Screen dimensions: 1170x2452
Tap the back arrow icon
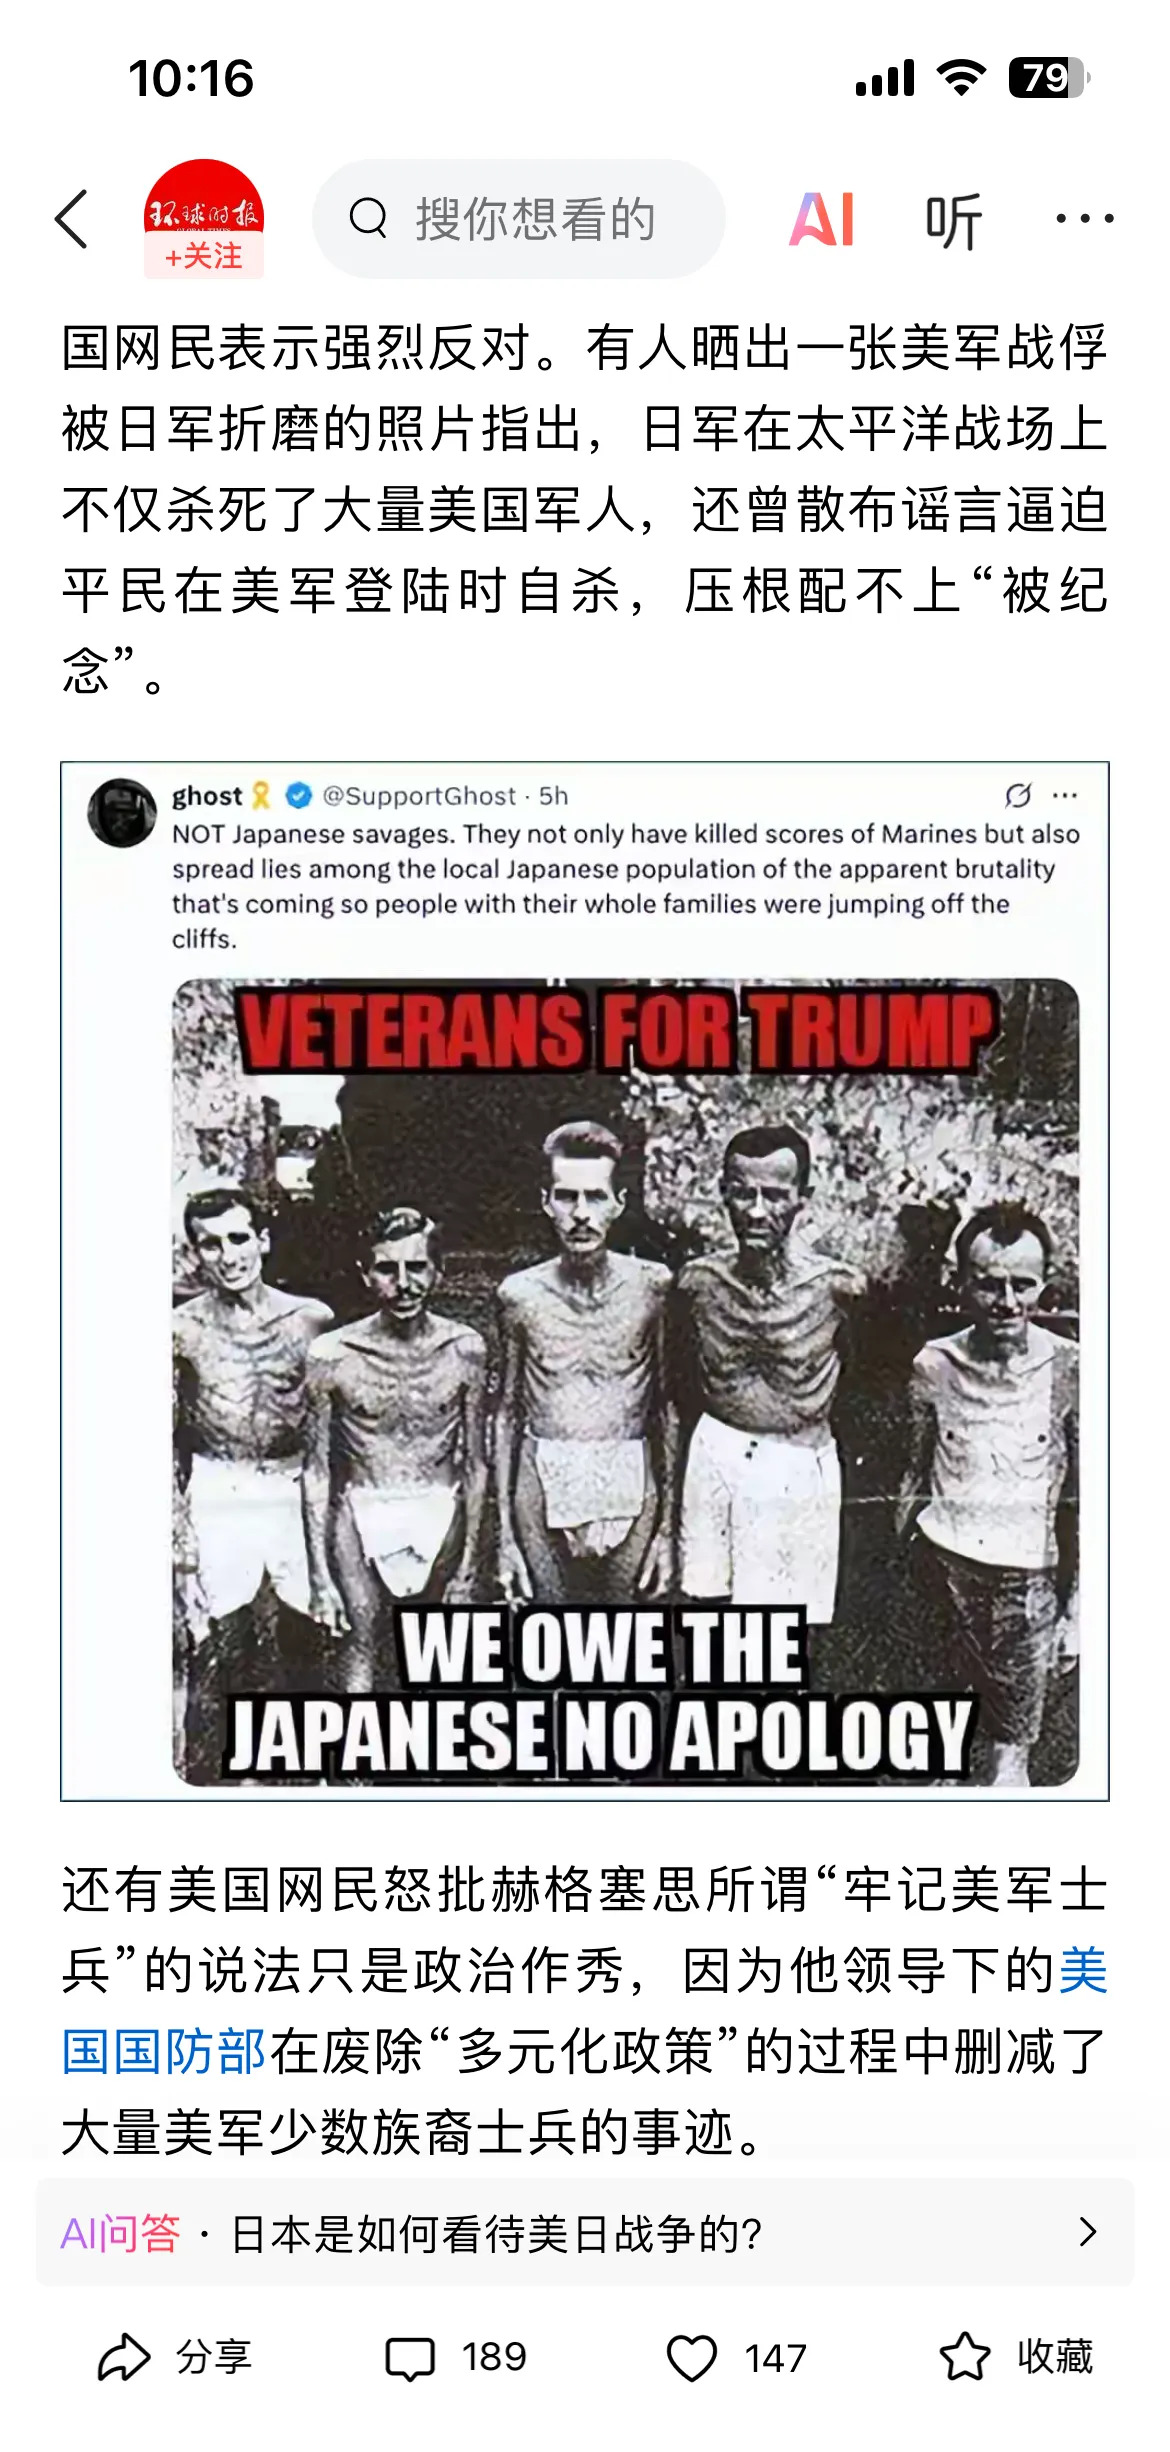pos(71,219)
